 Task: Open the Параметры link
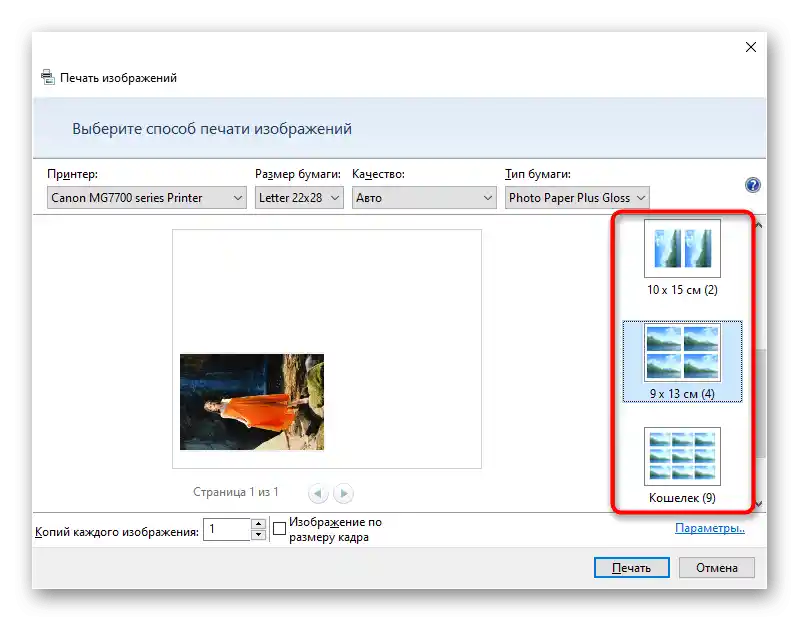709,528
